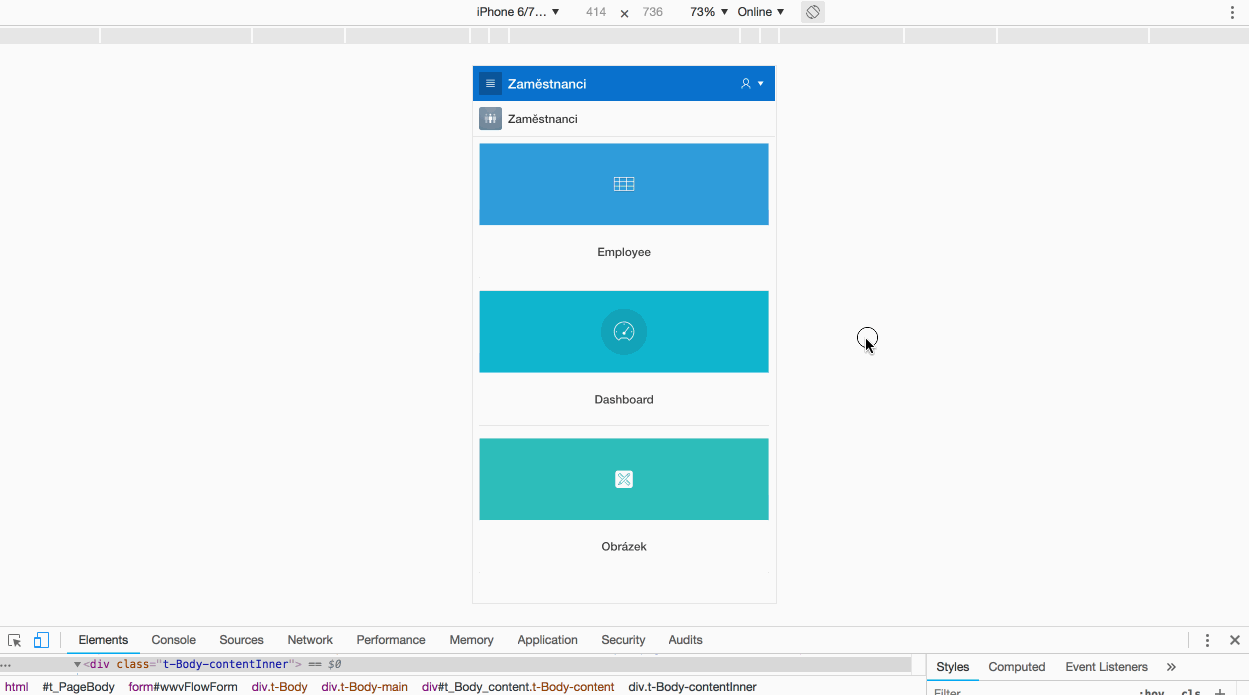
Task: Open the device toolbar more options menu
Action: (1232, 12)
